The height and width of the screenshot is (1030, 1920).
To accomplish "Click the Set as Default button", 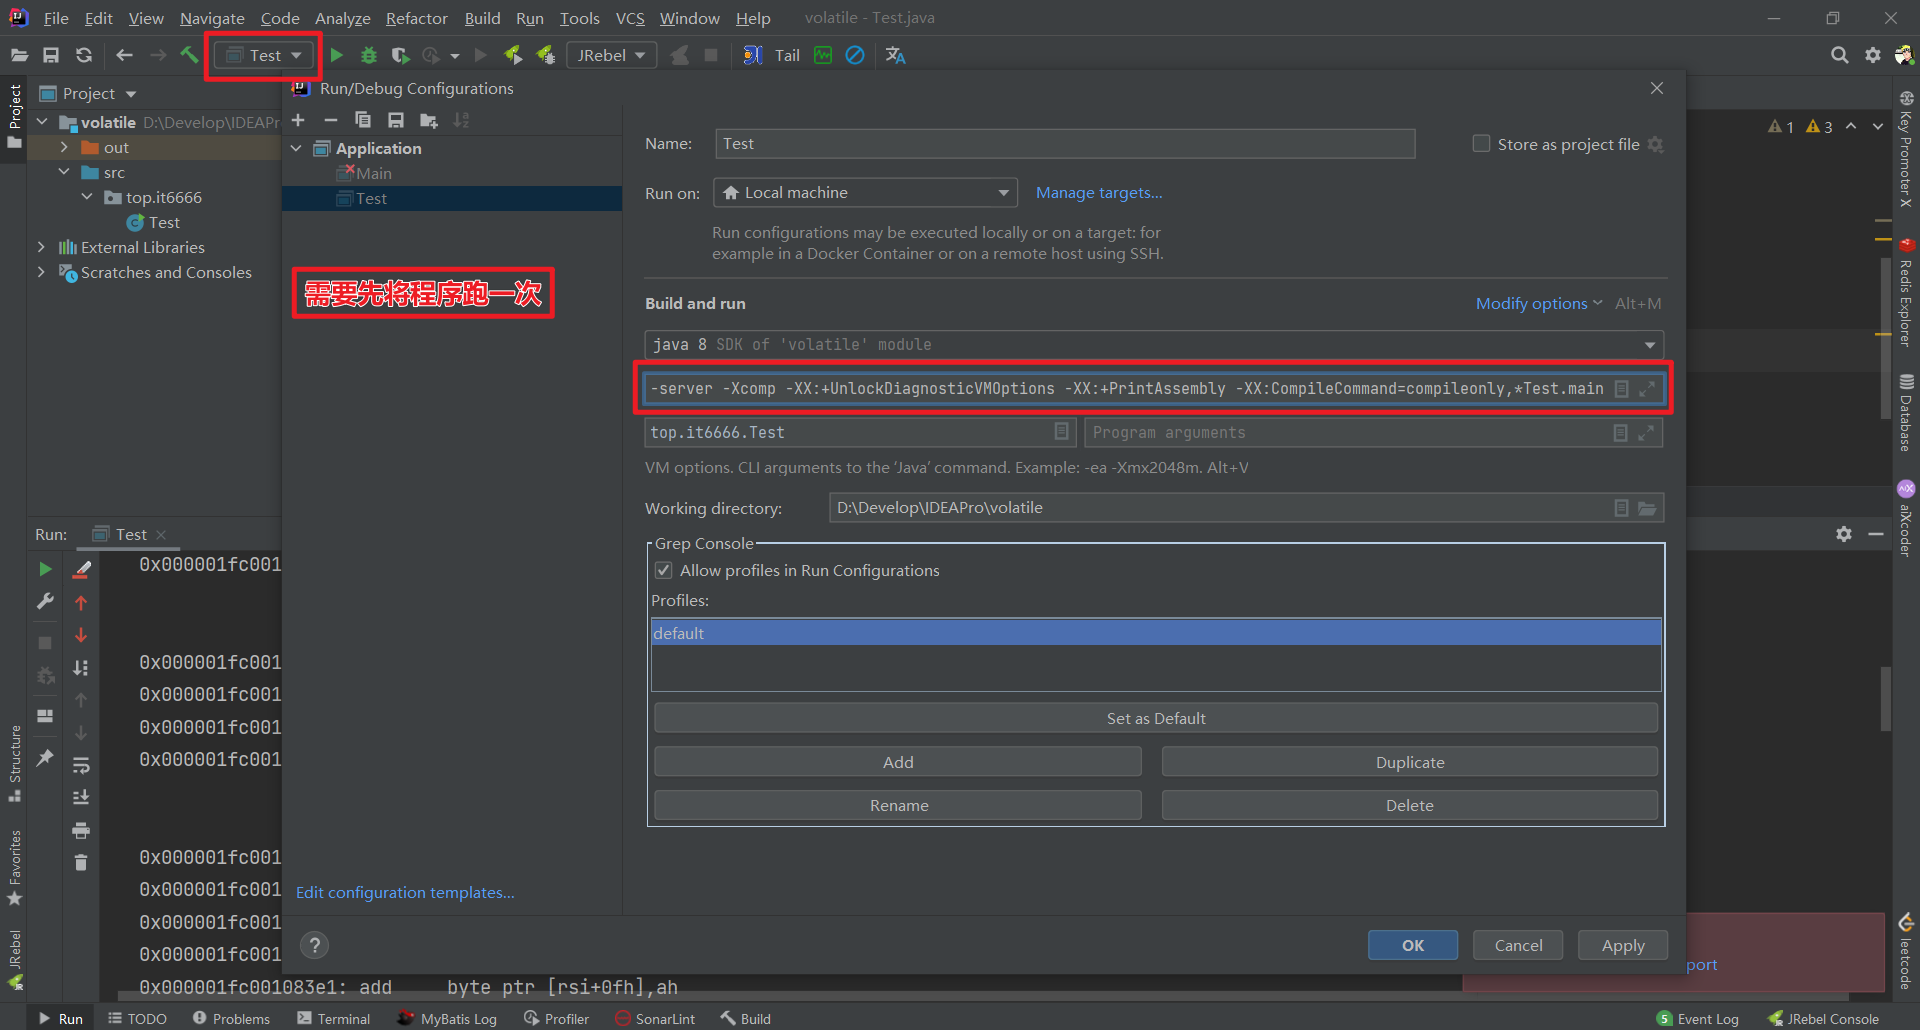I will (1156, 718).
